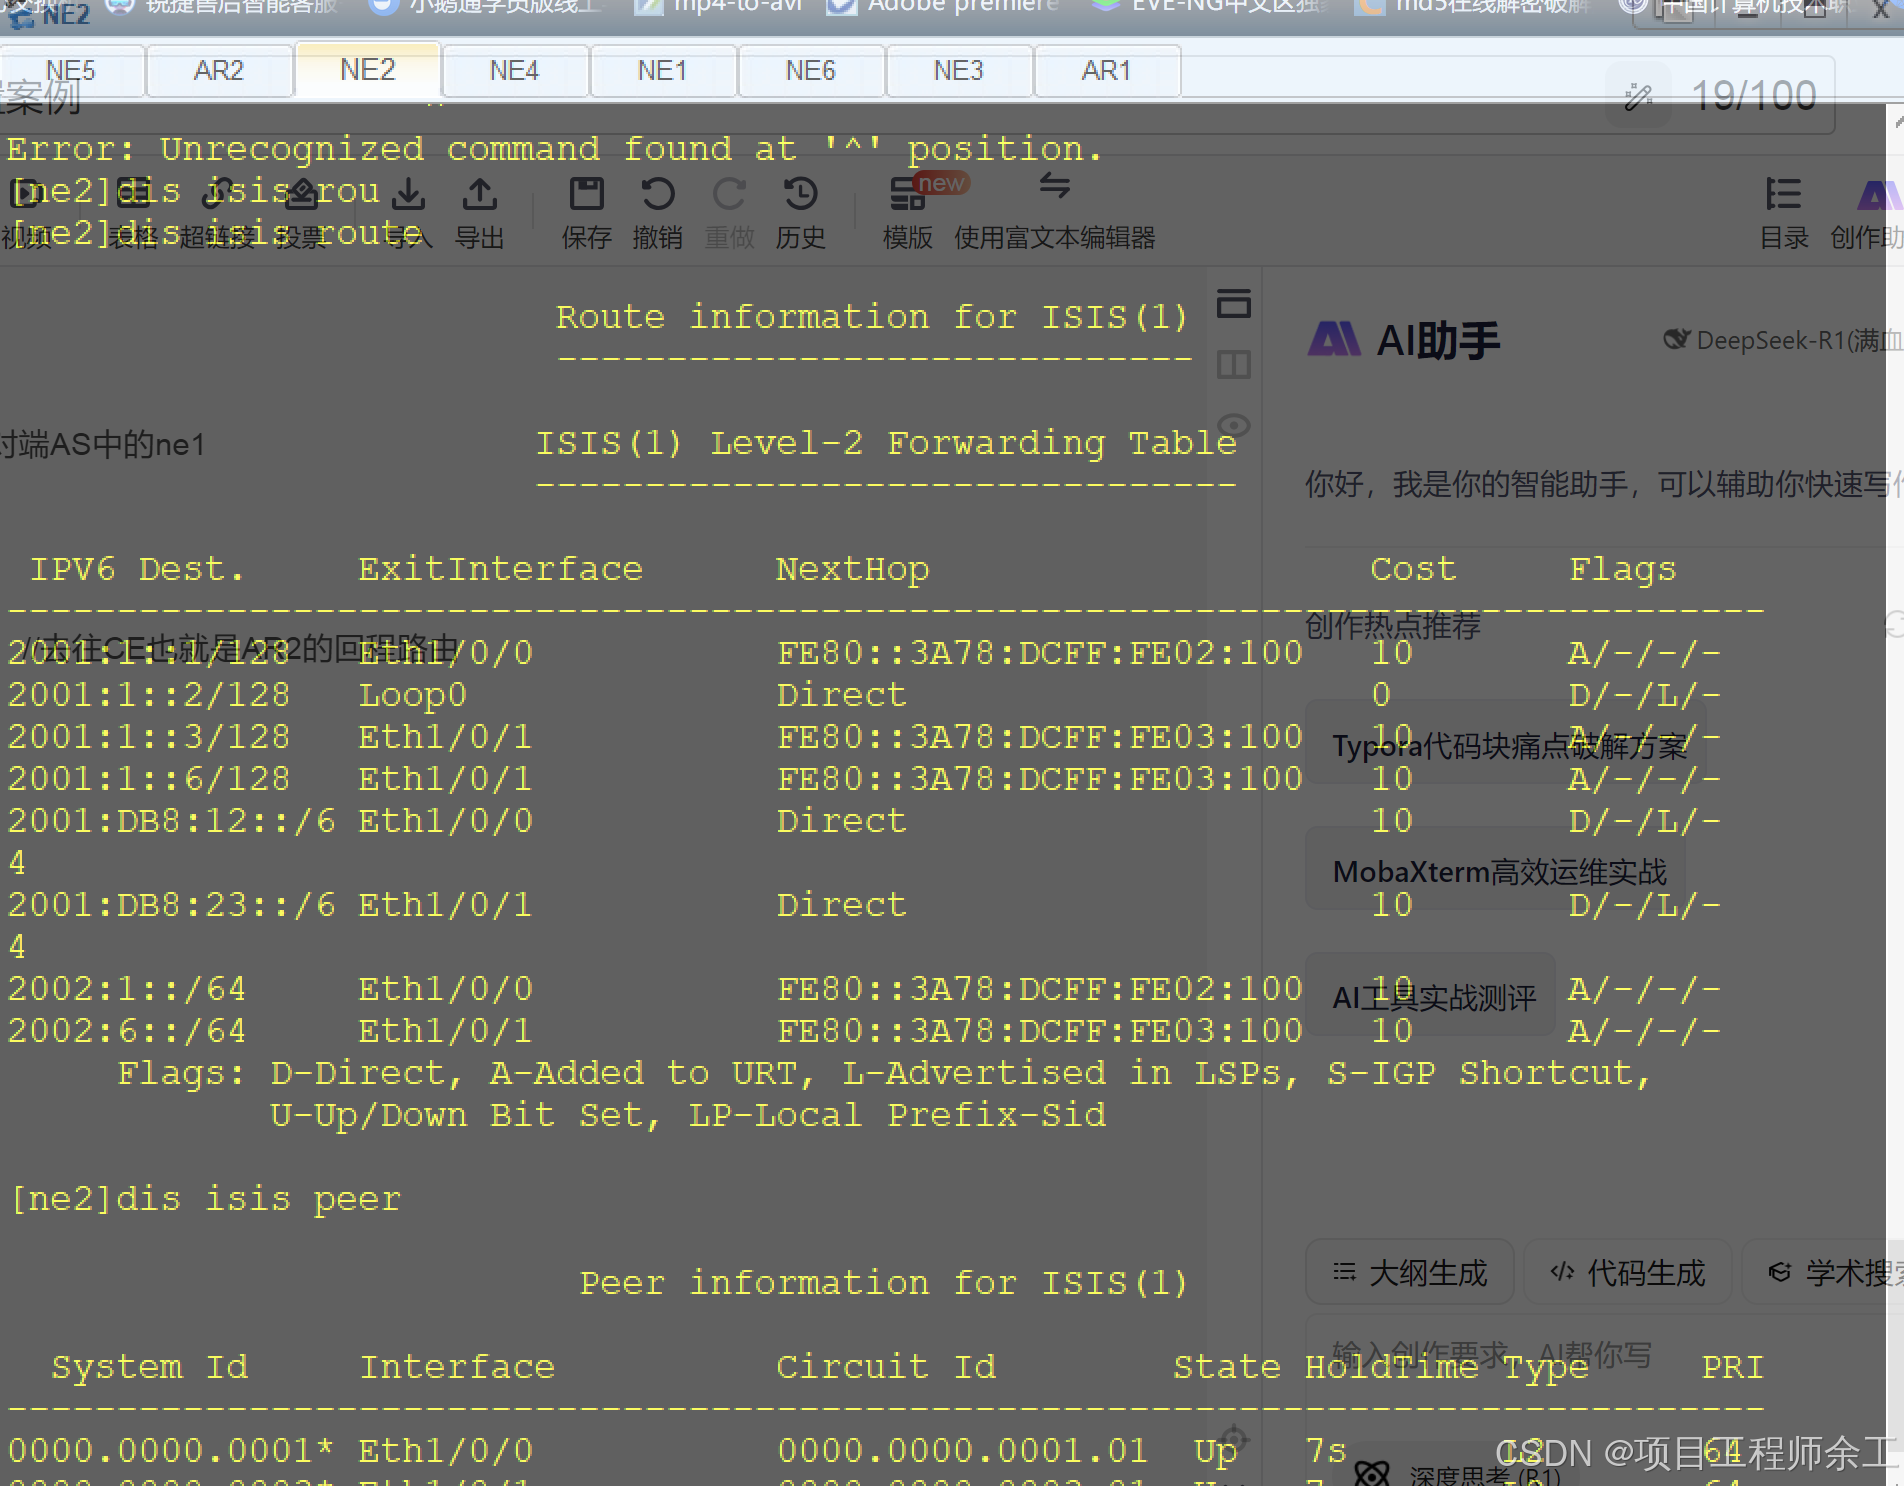Click the Adobe premiere browser tab
1904x1486 pixels.
(x=944, y=8)
